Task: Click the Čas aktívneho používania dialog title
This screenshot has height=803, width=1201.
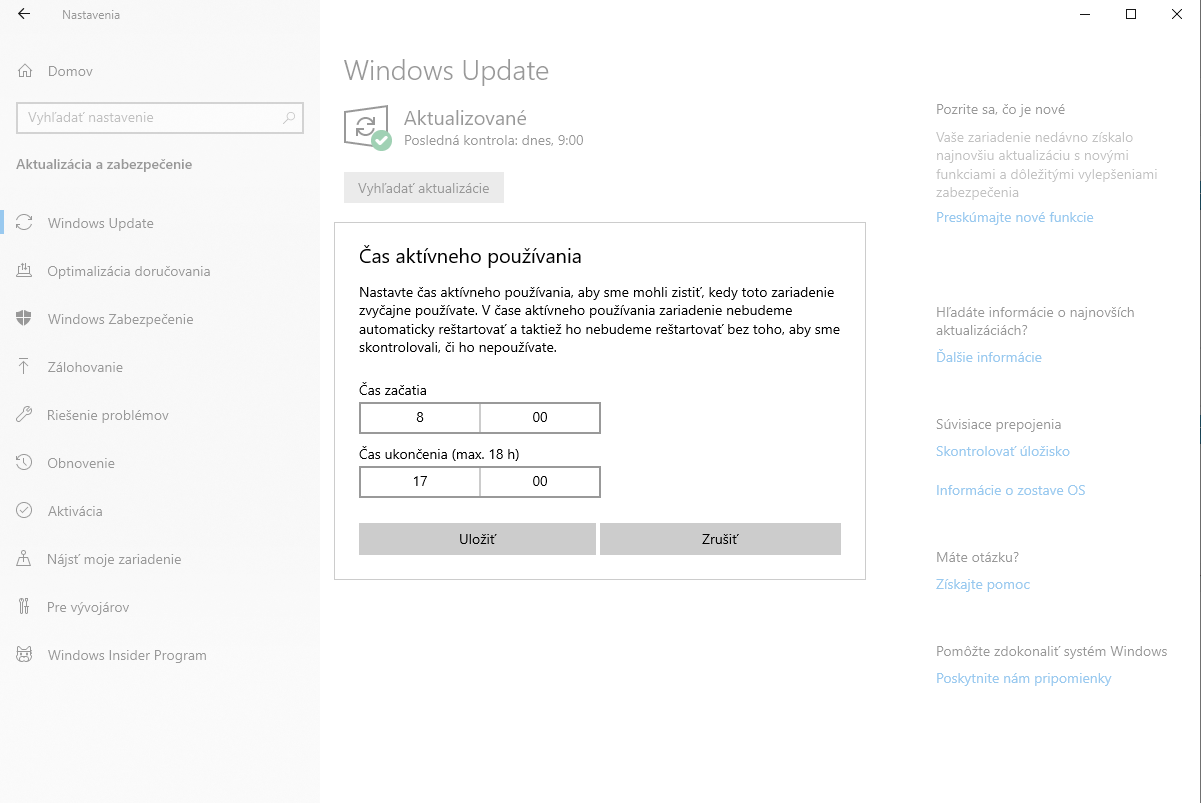Action: pyautogui.click(x=470, y=257)
